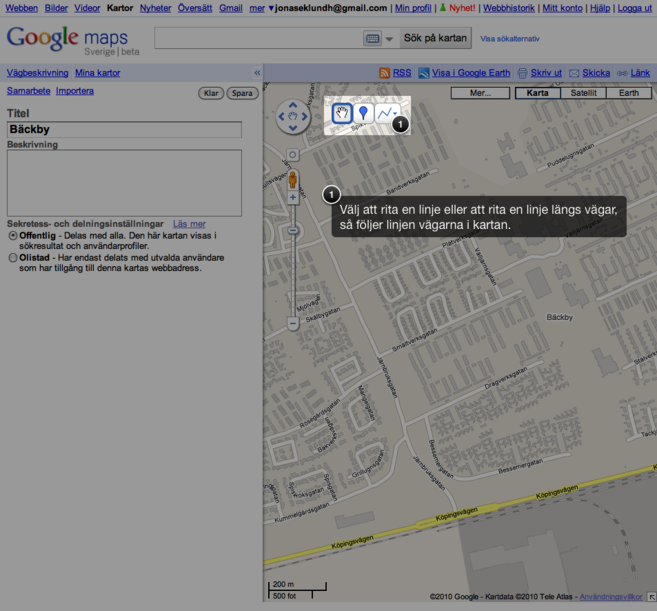Switch to Earth map view

click(628, 93)
